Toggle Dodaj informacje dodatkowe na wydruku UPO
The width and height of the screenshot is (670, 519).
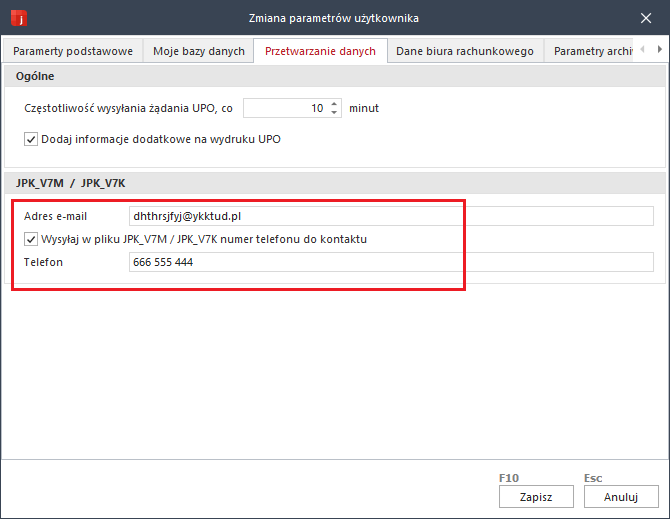pyautogui.click(x=31, y=139)
